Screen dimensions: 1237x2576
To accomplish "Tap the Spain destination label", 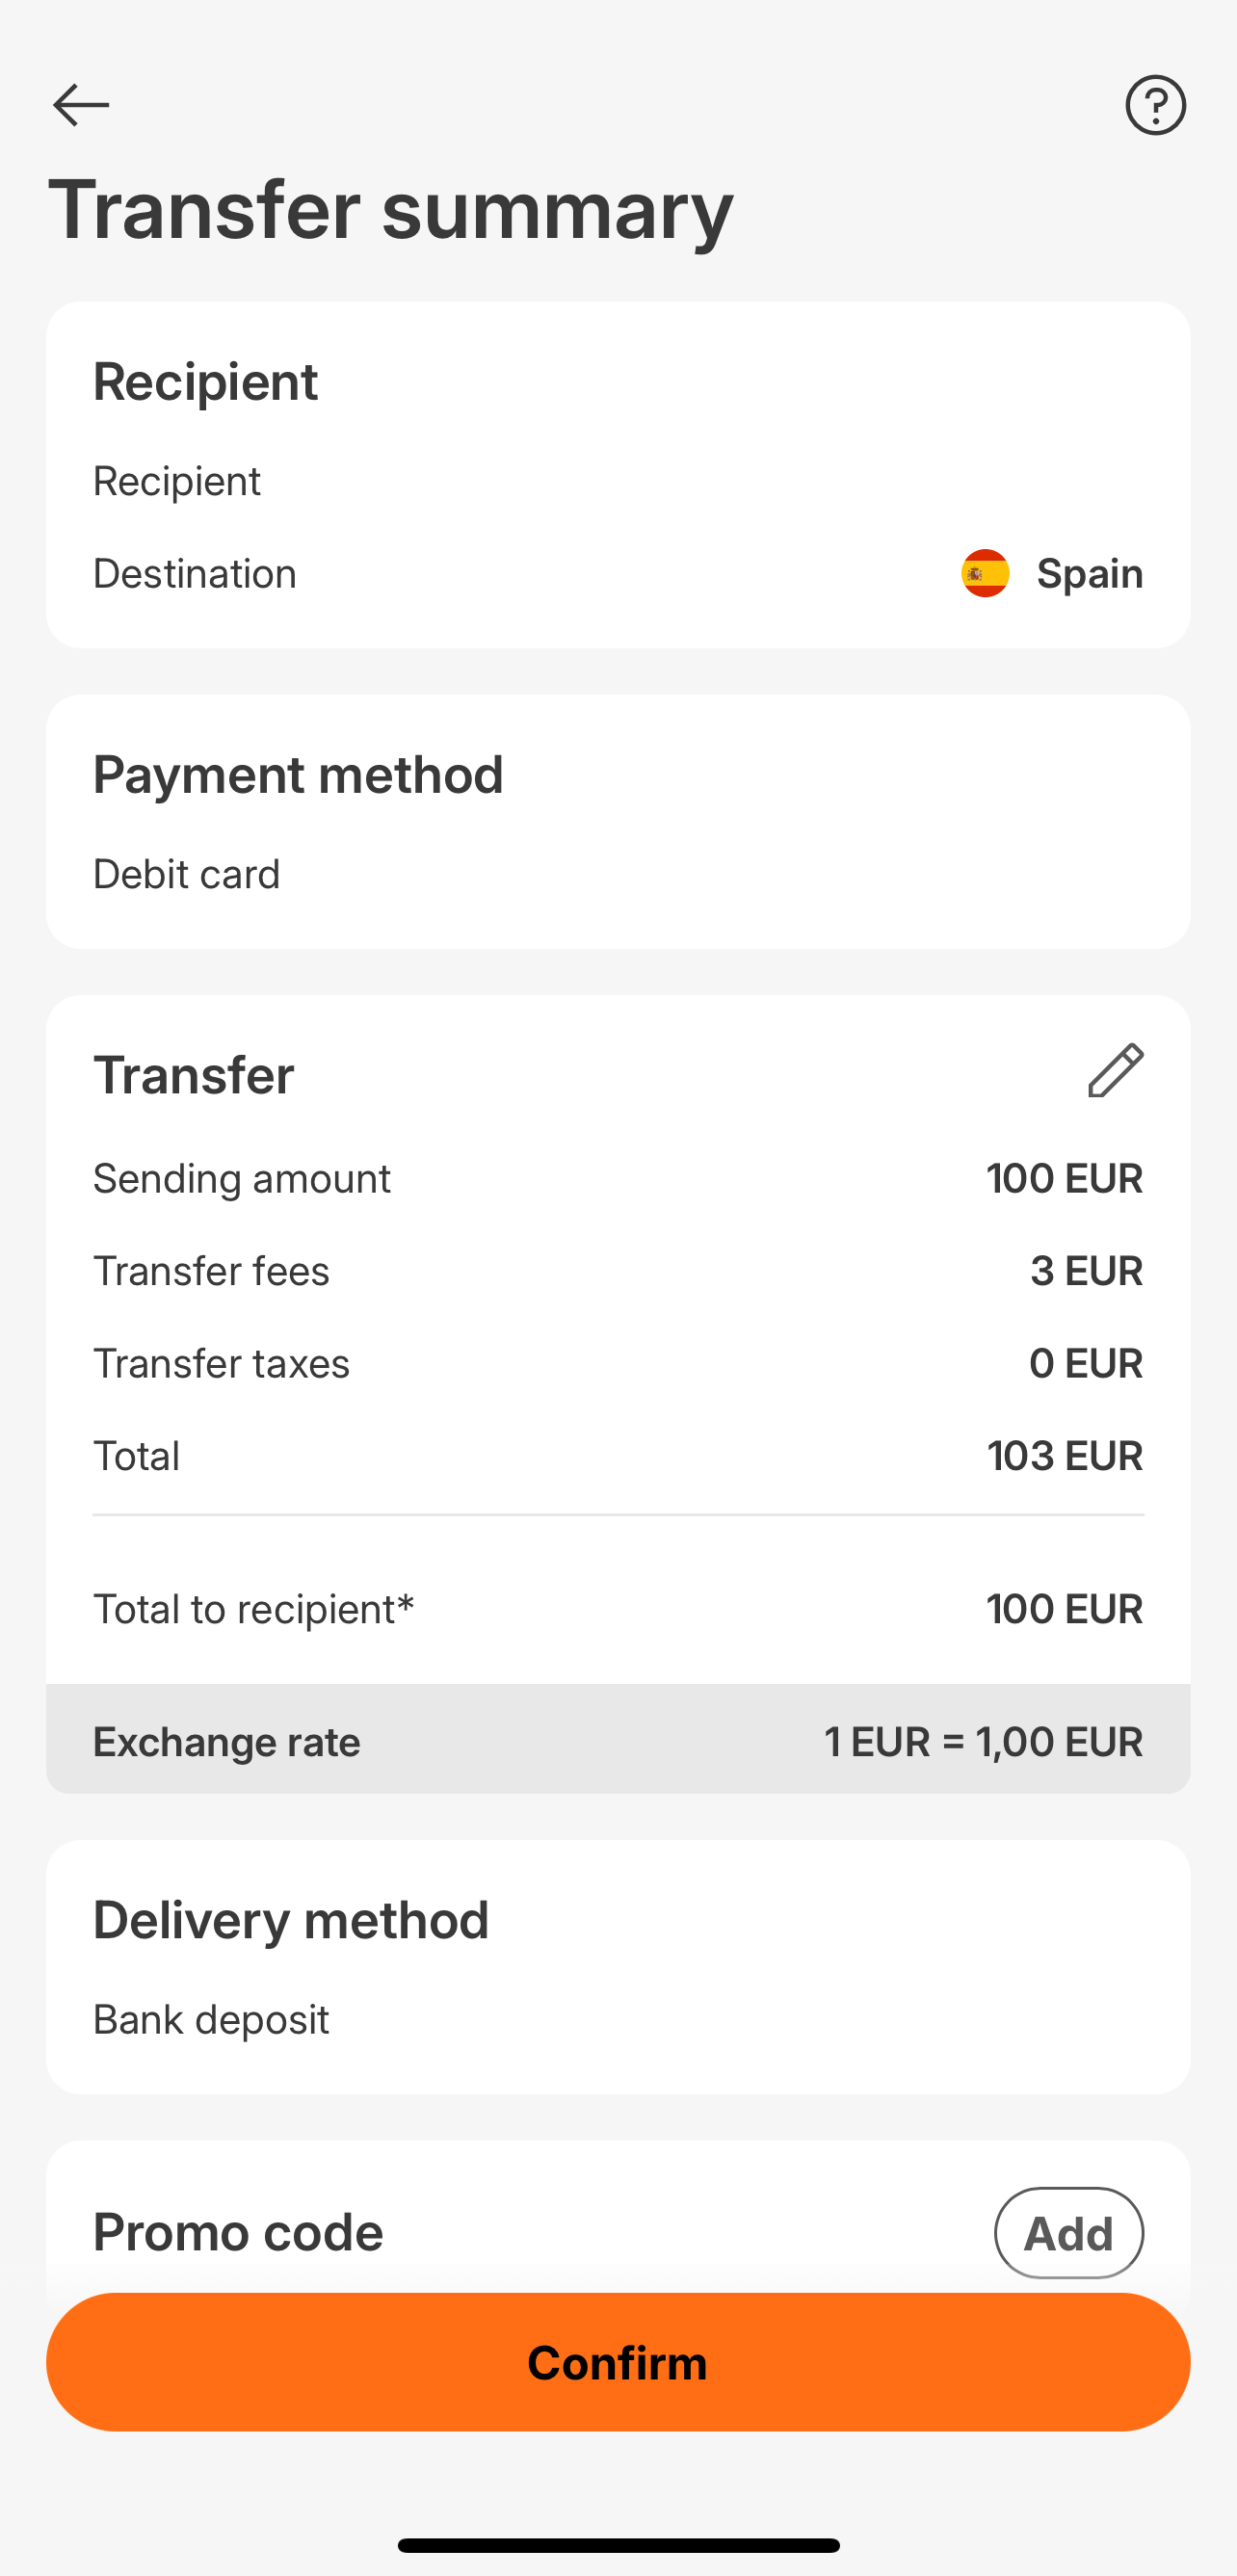I will (x=1090, y=573).
